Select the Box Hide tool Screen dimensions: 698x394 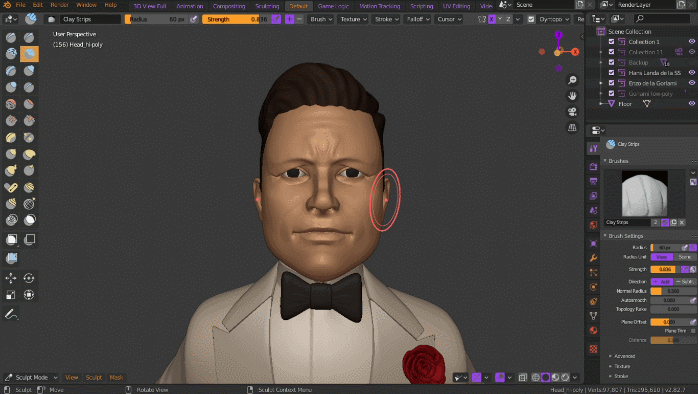pos(29,240)
